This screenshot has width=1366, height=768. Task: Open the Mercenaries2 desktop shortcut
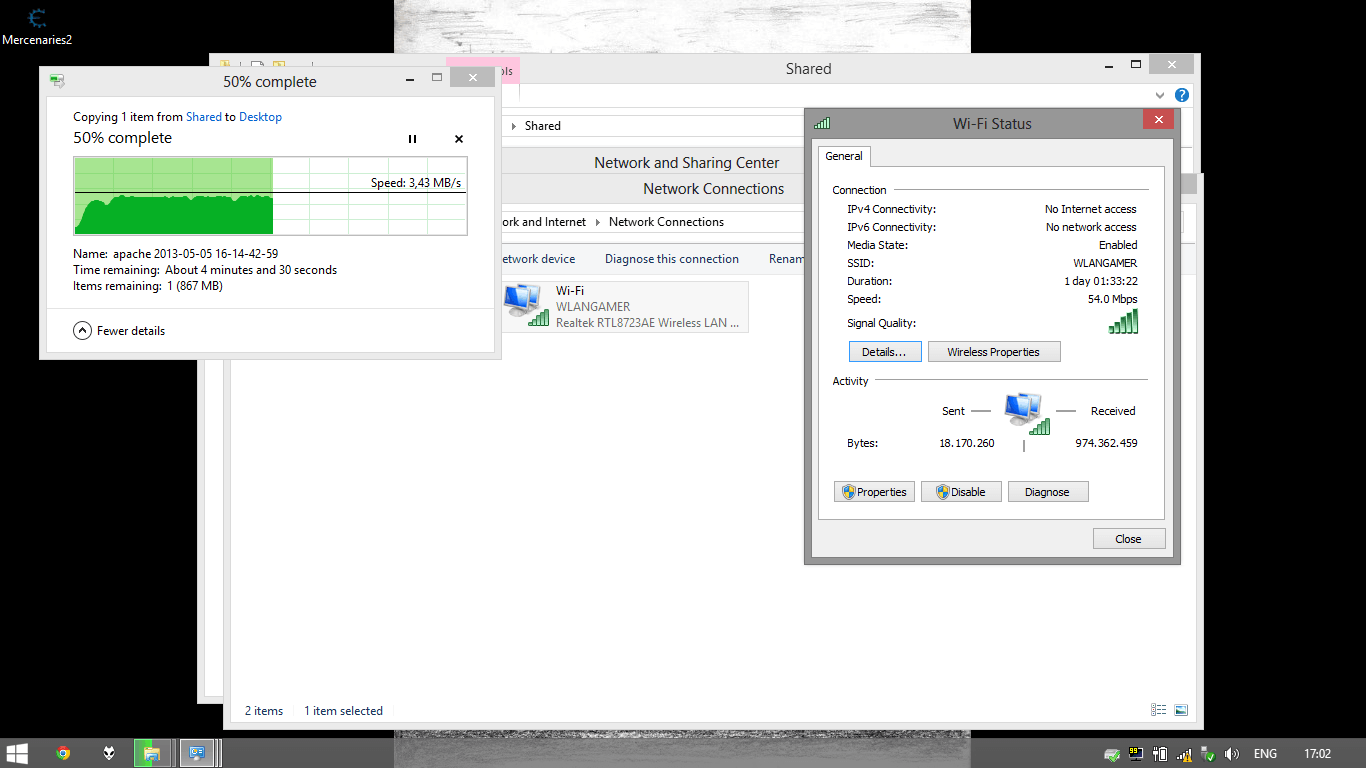pyautogui.click(x=37, y=26)
